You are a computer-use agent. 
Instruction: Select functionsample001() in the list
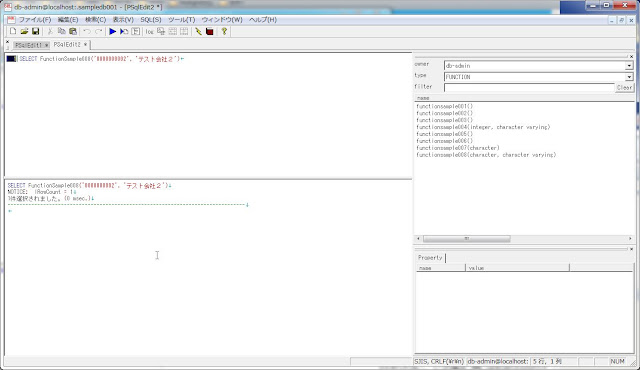point(444,106)
